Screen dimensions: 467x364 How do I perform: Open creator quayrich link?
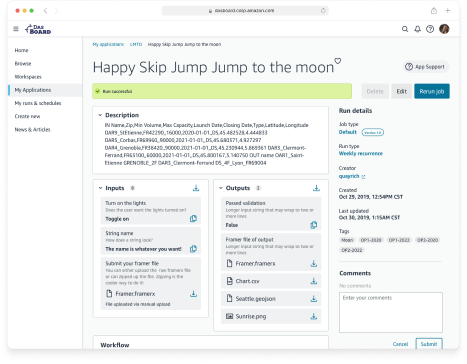point(349,176)
